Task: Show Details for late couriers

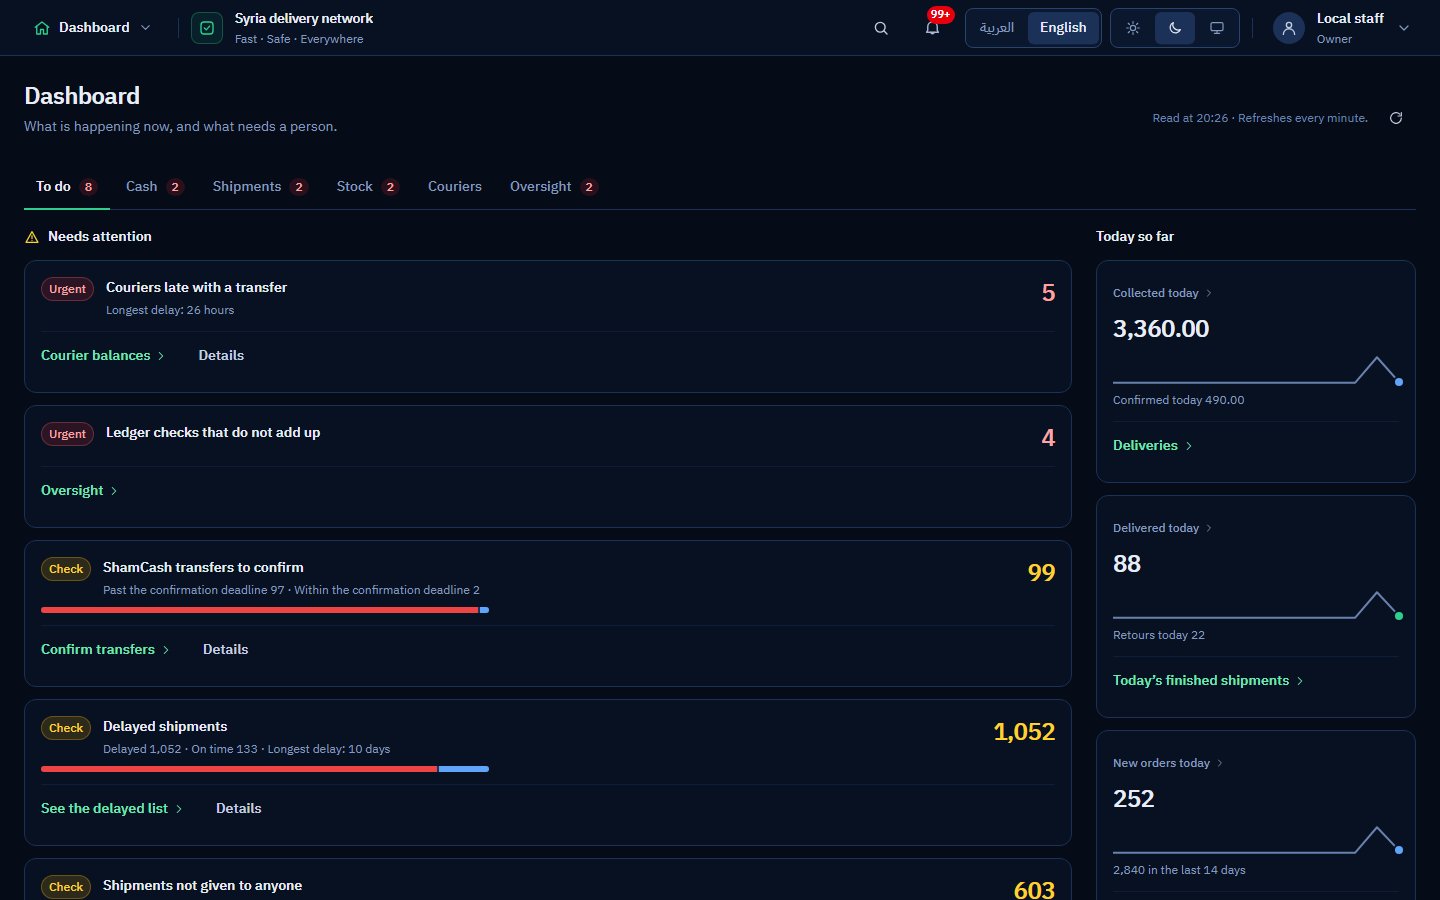Action: 221,356
